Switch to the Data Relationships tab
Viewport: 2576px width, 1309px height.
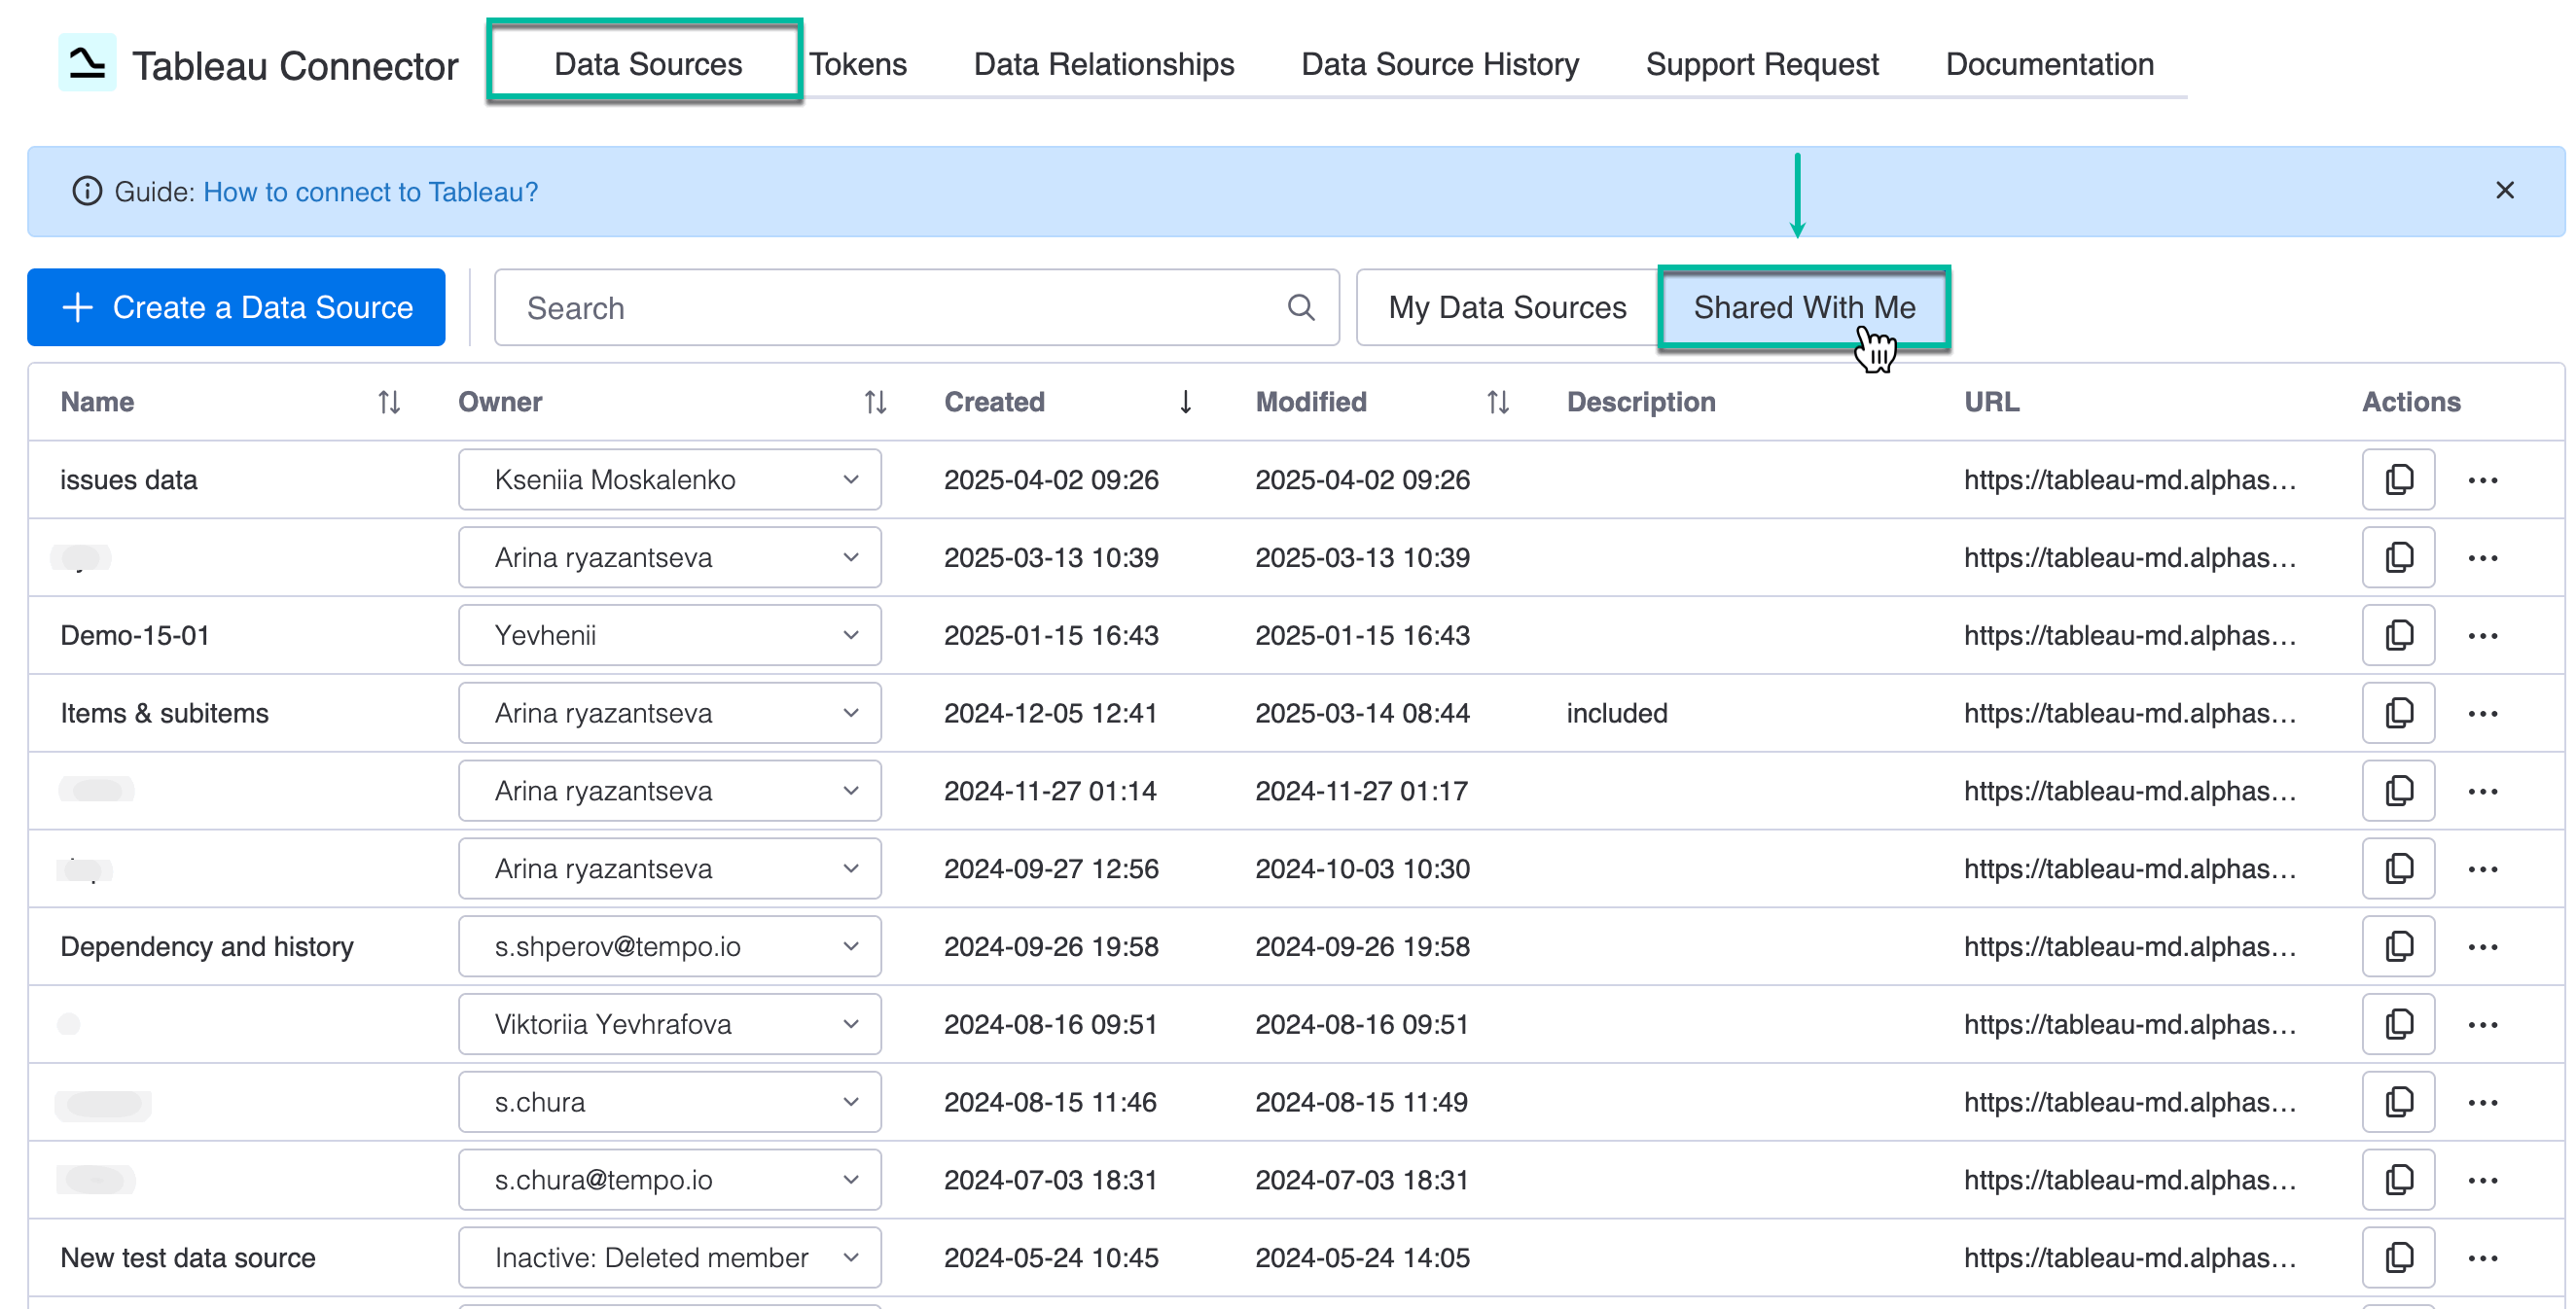(x=1103, y=64)
